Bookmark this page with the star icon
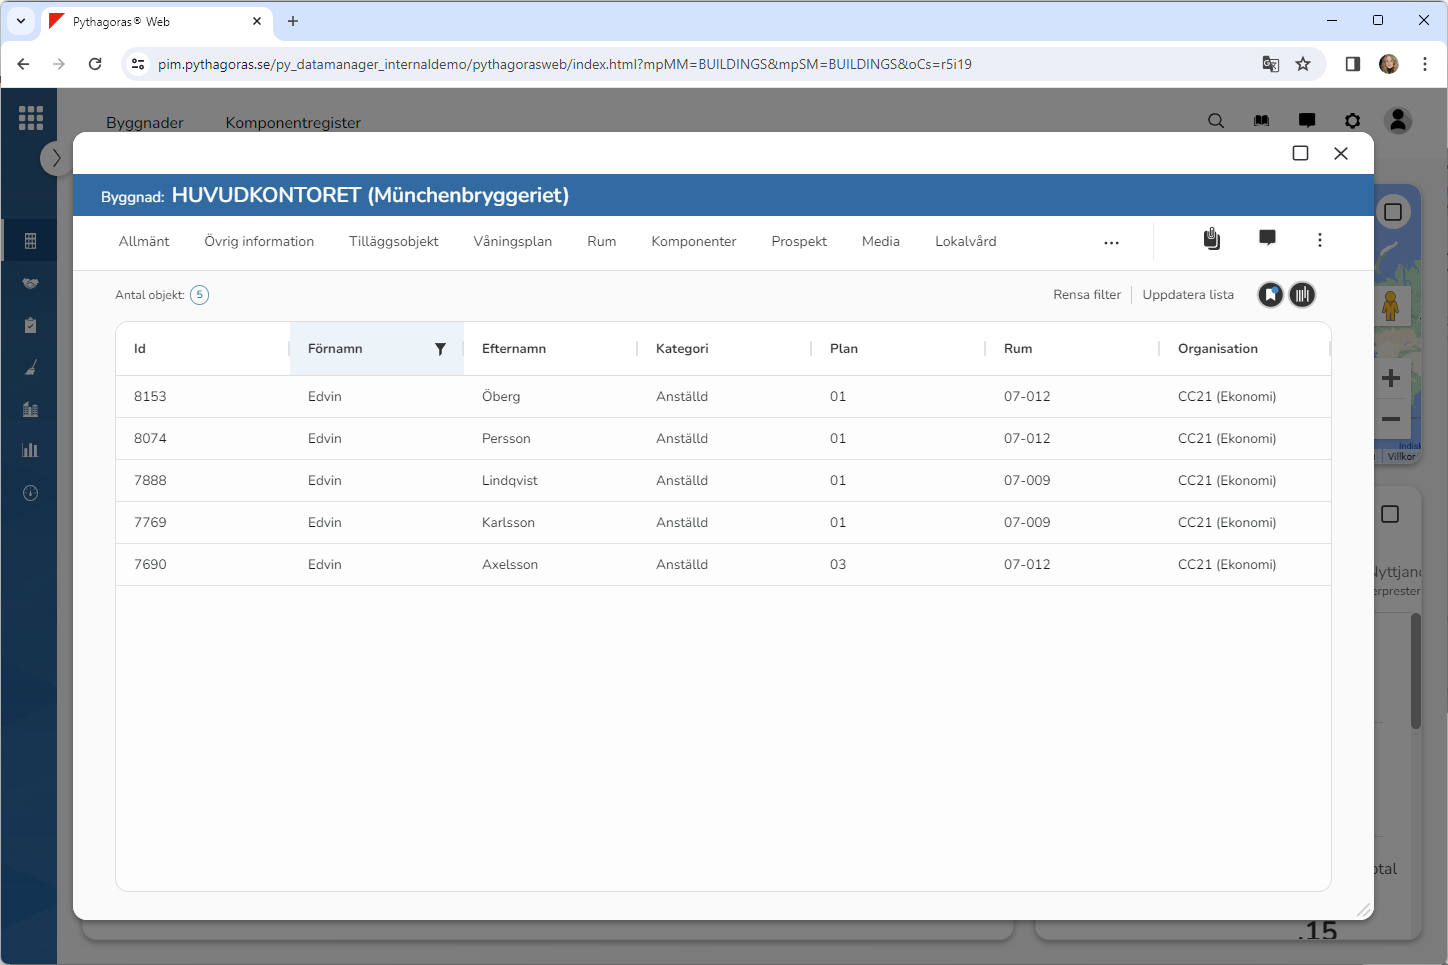 (x=1302, y=64)
